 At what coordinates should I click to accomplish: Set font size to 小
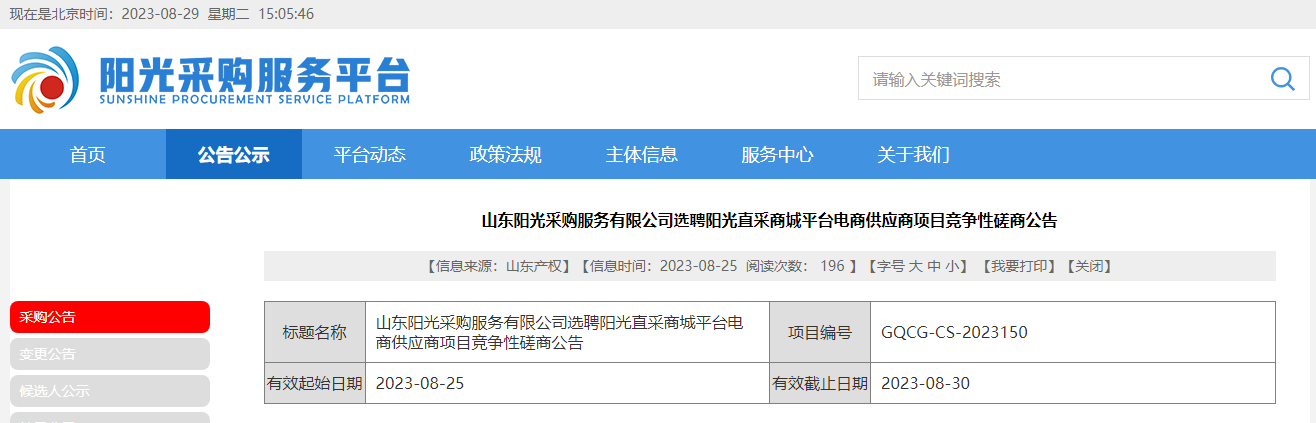952,266
